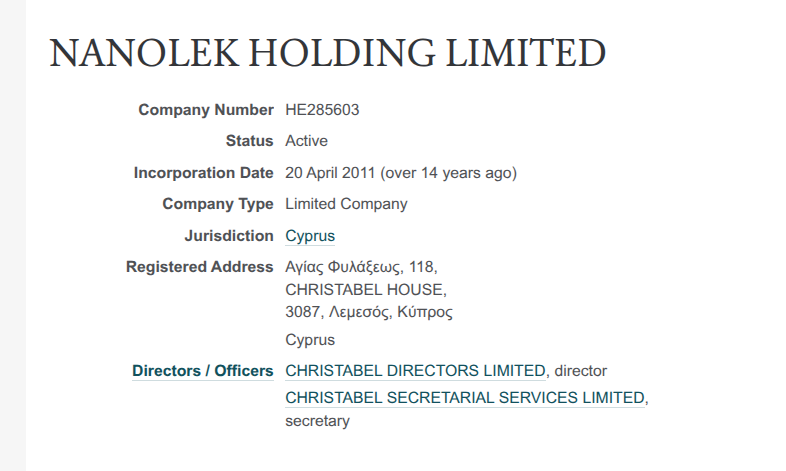Click the Company Number label
The height and width of the screenshot is (471, 786).
(205, 110)
